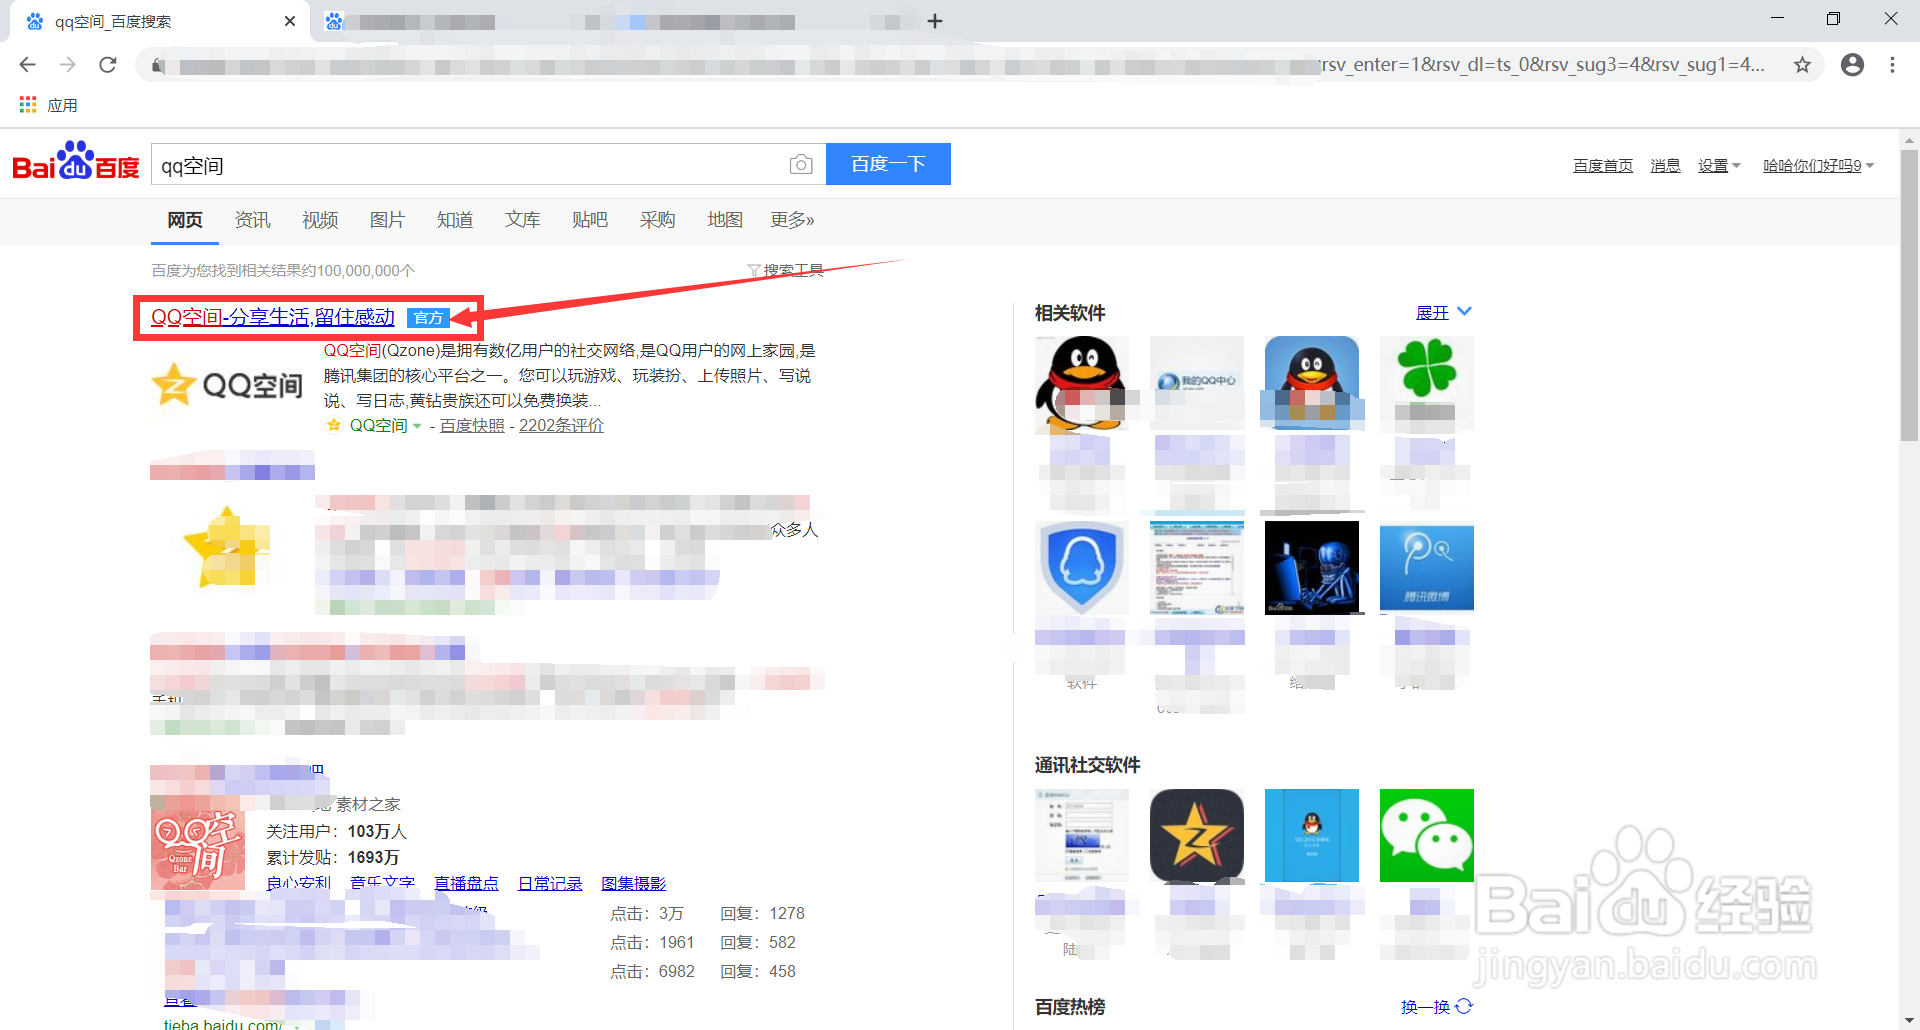Open the dark blue skeleton software thumbnail
Screen dimensions: 1920x1030
pos(1312,567)
